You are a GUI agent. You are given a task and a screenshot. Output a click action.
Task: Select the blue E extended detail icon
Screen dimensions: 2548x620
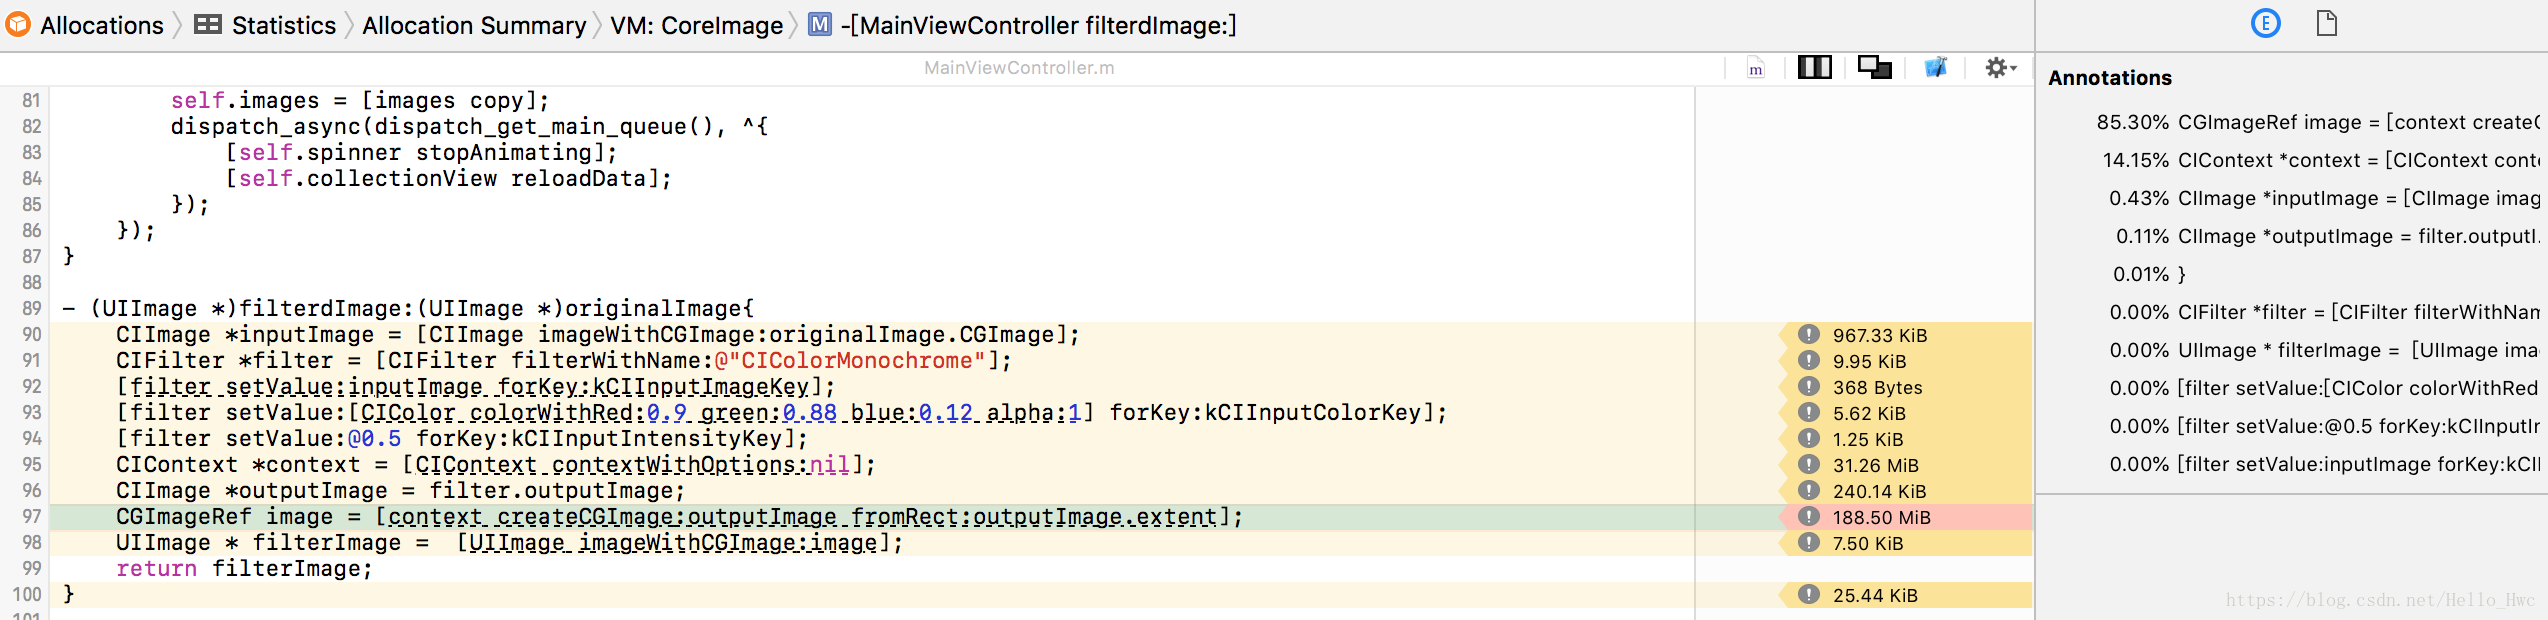coord(2265,23)
